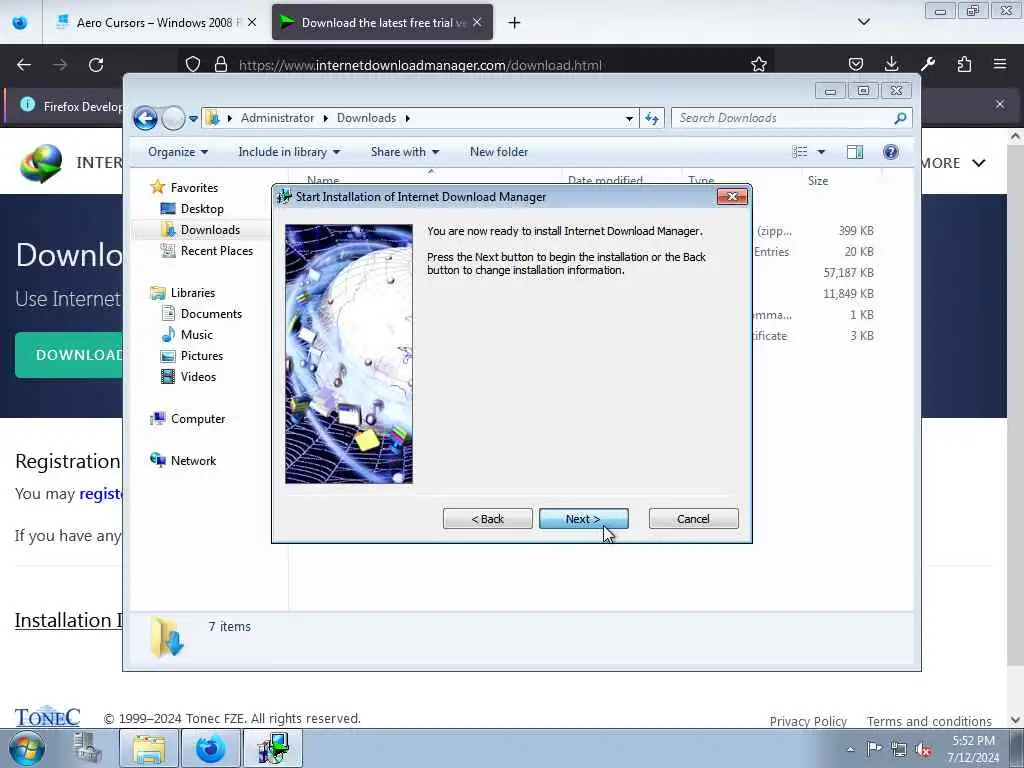Reload the current Firefox page
This screenshot has height=768, width=1024.
pyautogui.click(x=96, y=65)
